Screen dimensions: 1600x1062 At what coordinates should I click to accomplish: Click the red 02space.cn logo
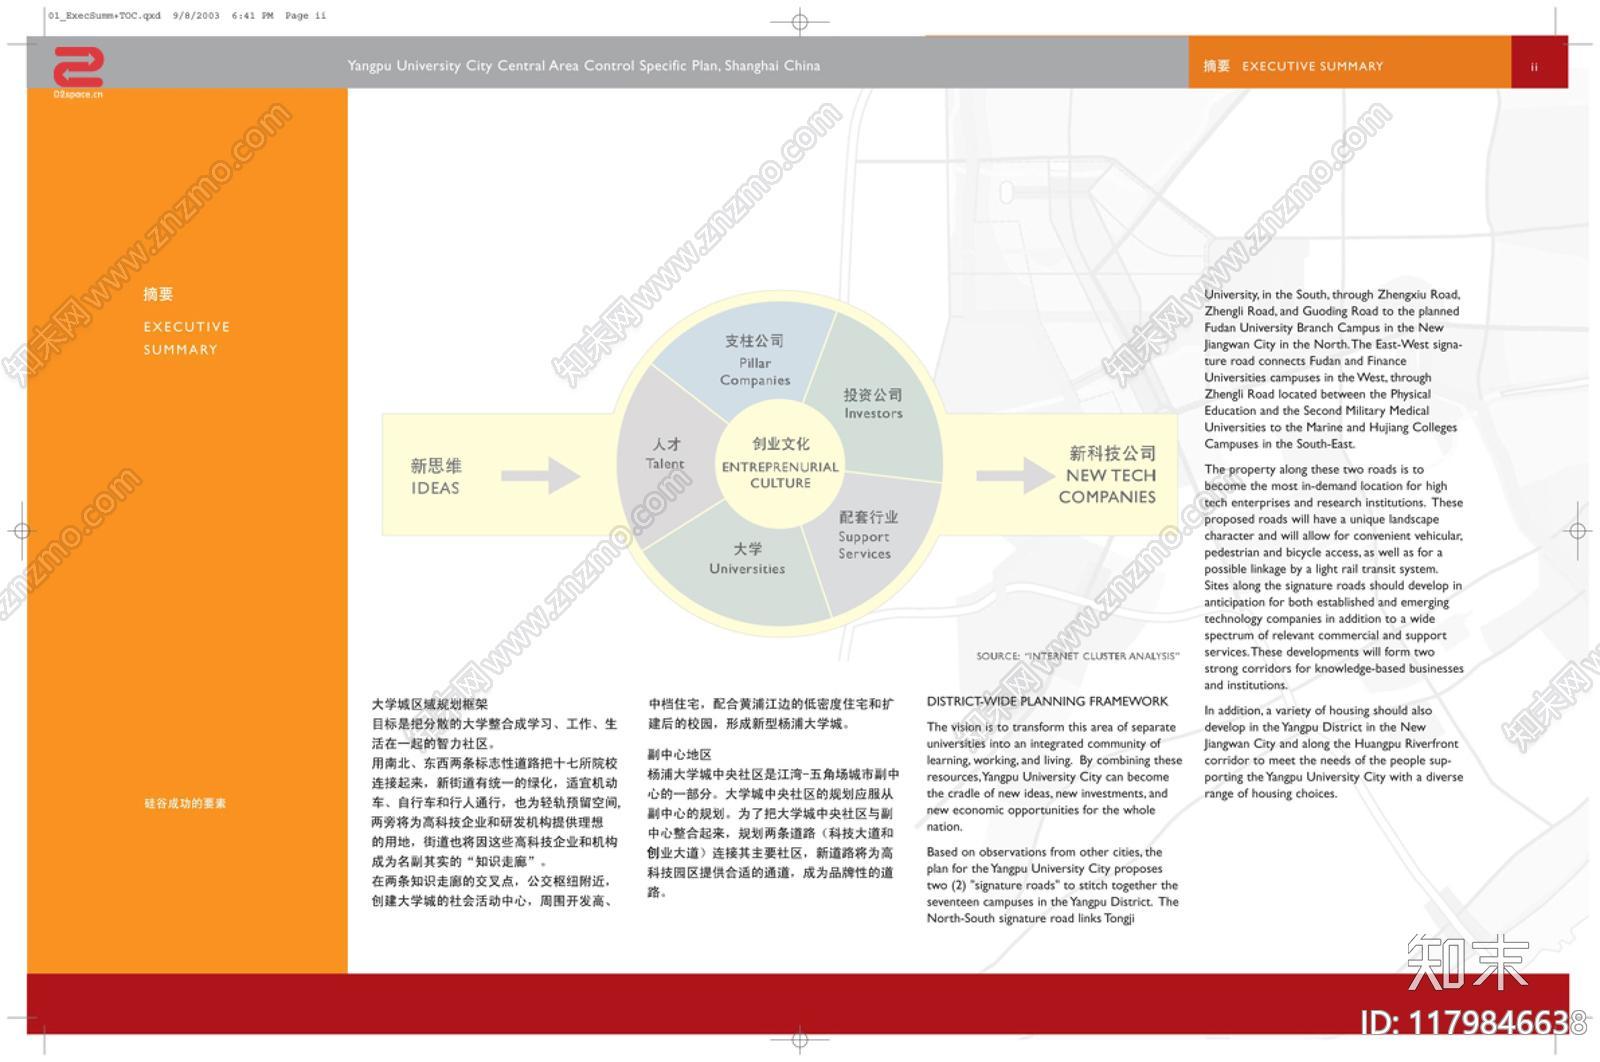tap(78, 72)
